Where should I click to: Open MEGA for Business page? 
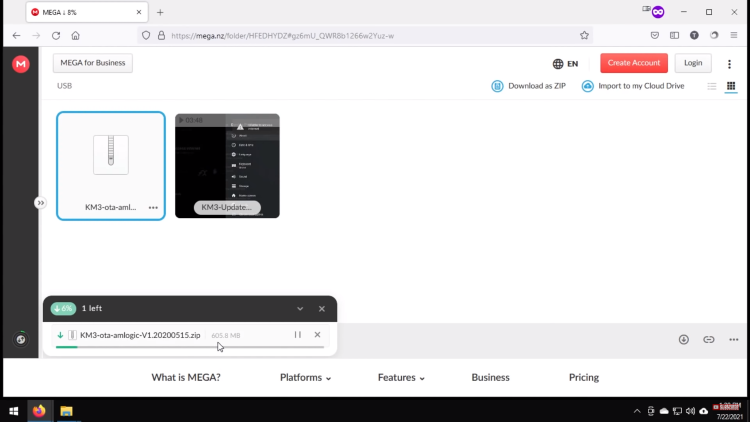click(x=93, y=63)
